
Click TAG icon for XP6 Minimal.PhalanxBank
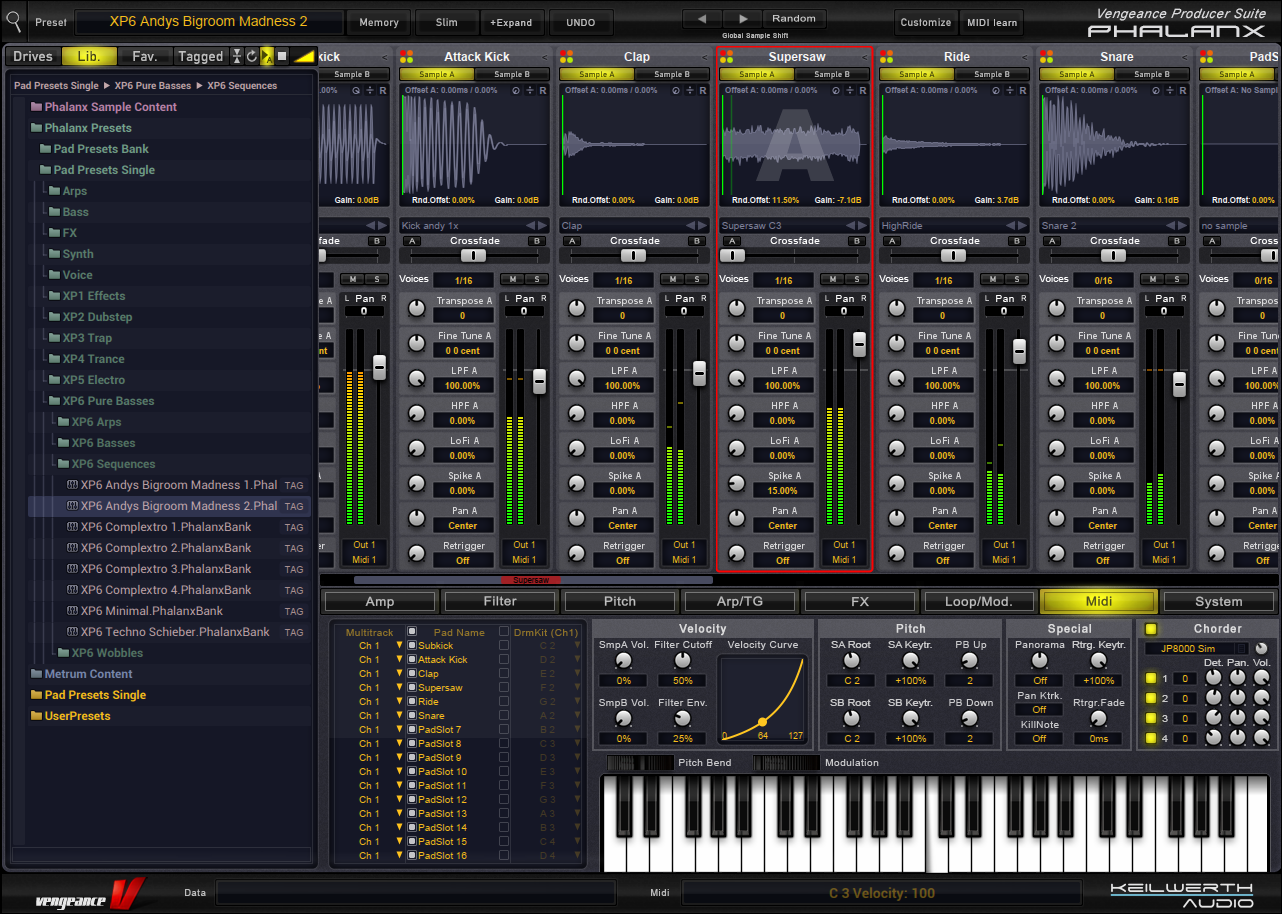click(294, 611)
